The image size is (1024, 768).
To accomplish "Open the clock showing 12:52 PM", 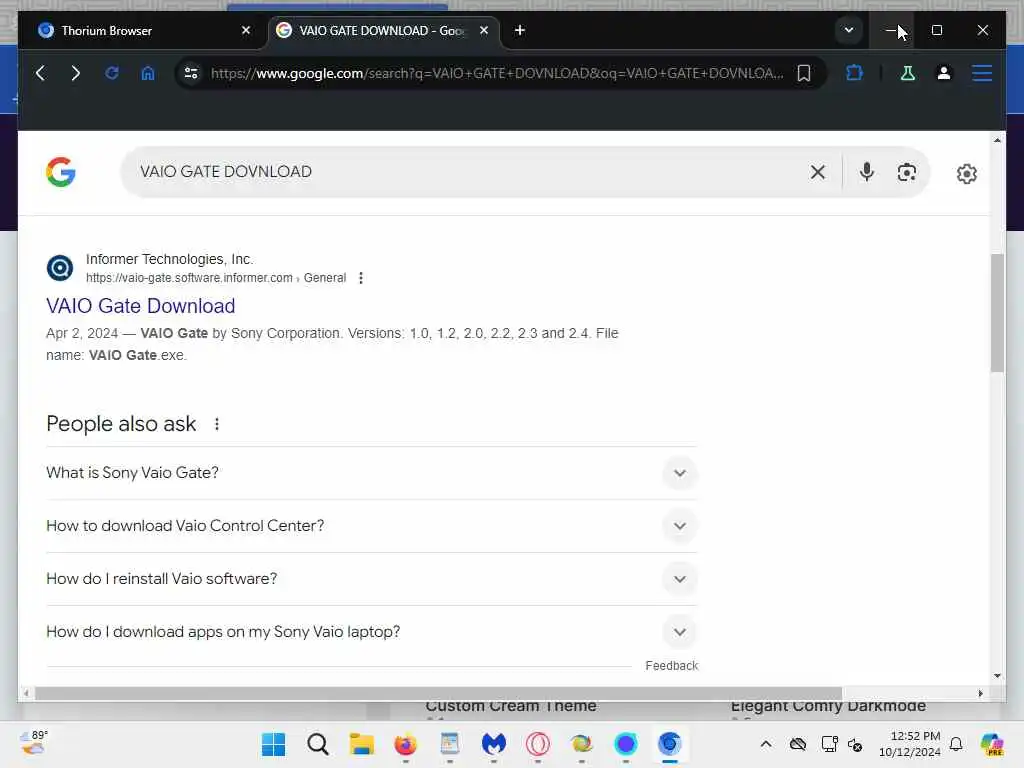I will (x=910, y=744).
